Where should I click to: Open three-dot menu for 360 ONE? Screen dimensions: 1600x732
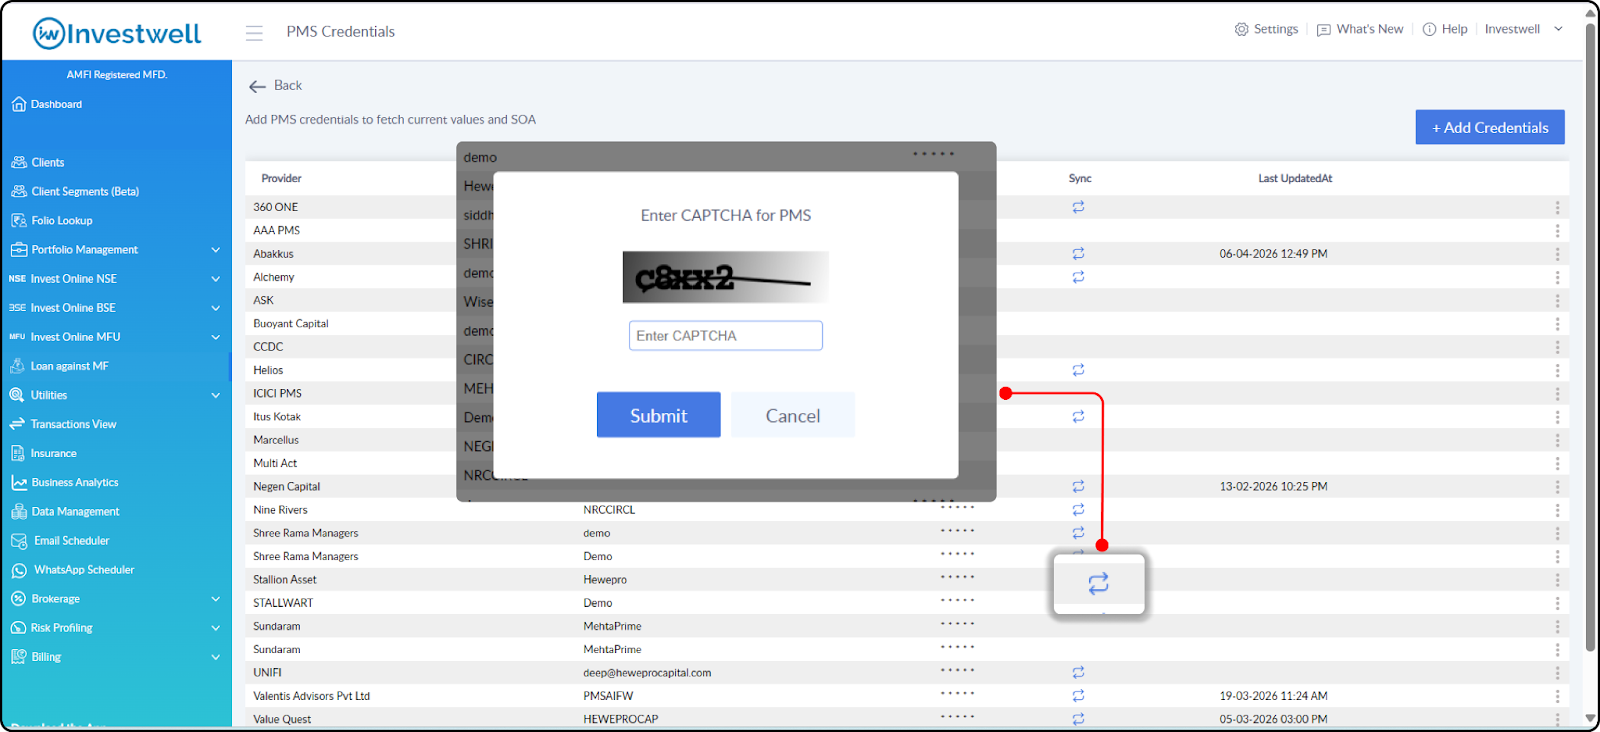[x=1557, y=207]
